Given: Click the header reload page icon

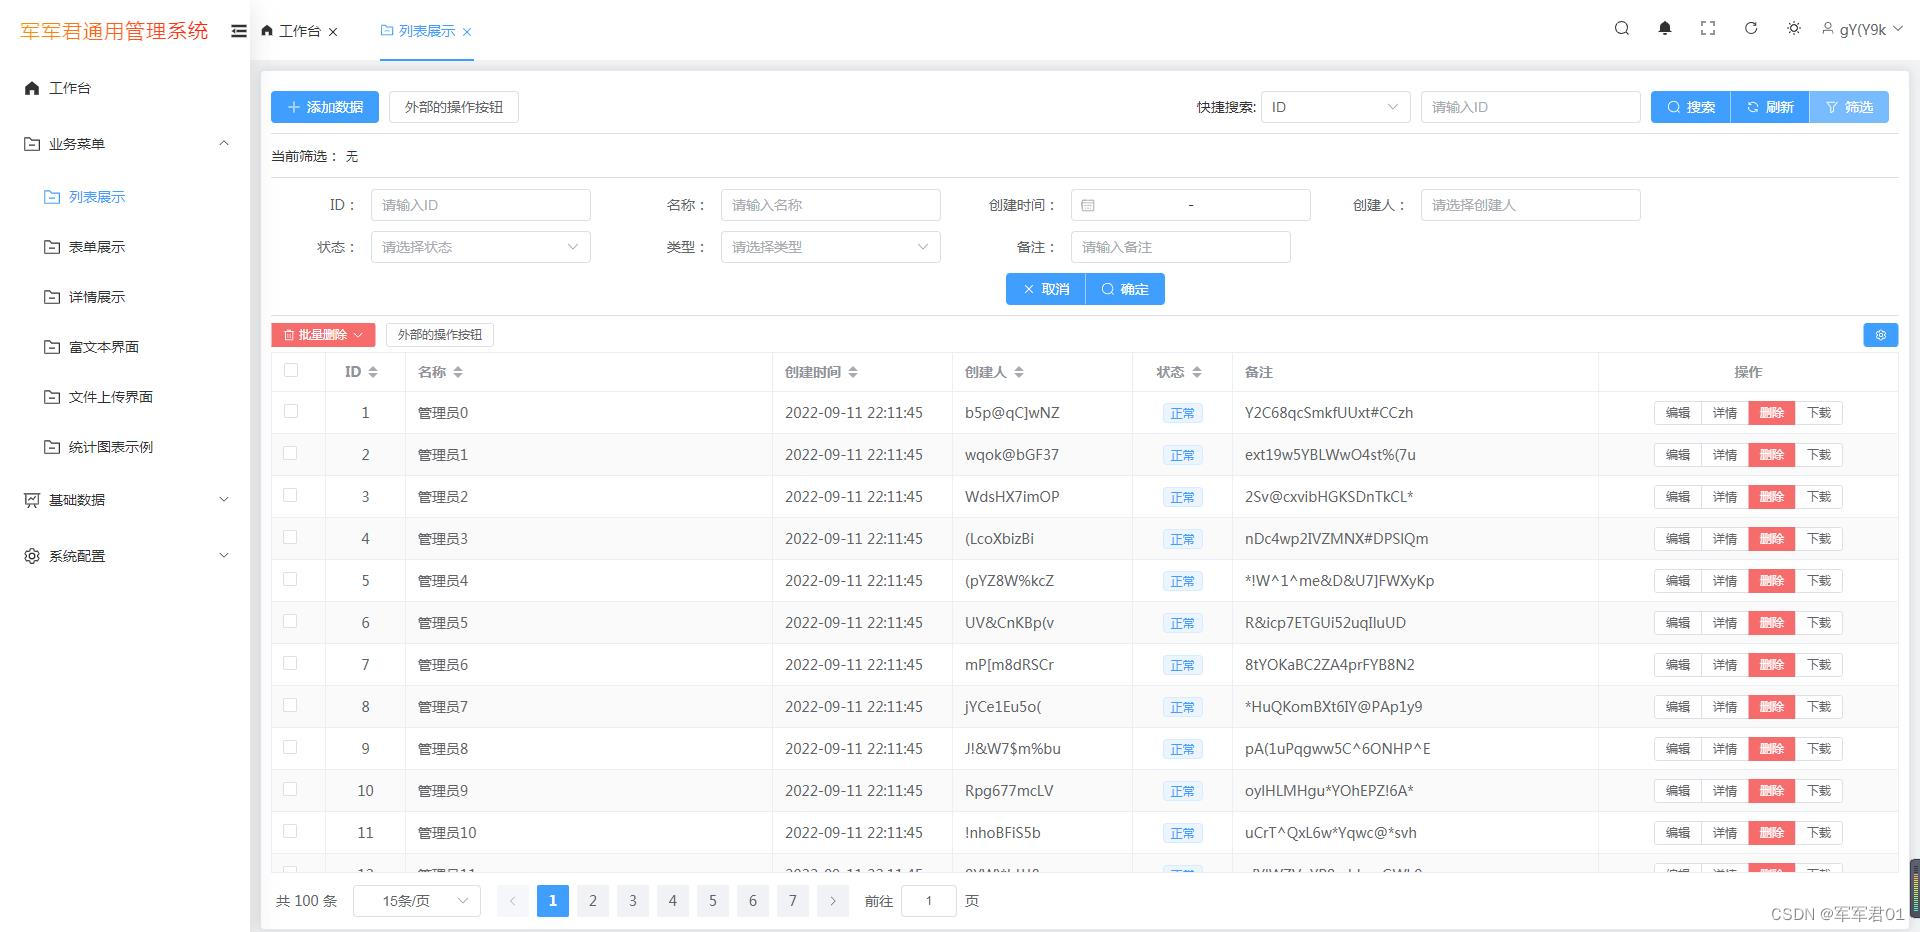Looking at the screenshot, I should [x=1751, y=29].
